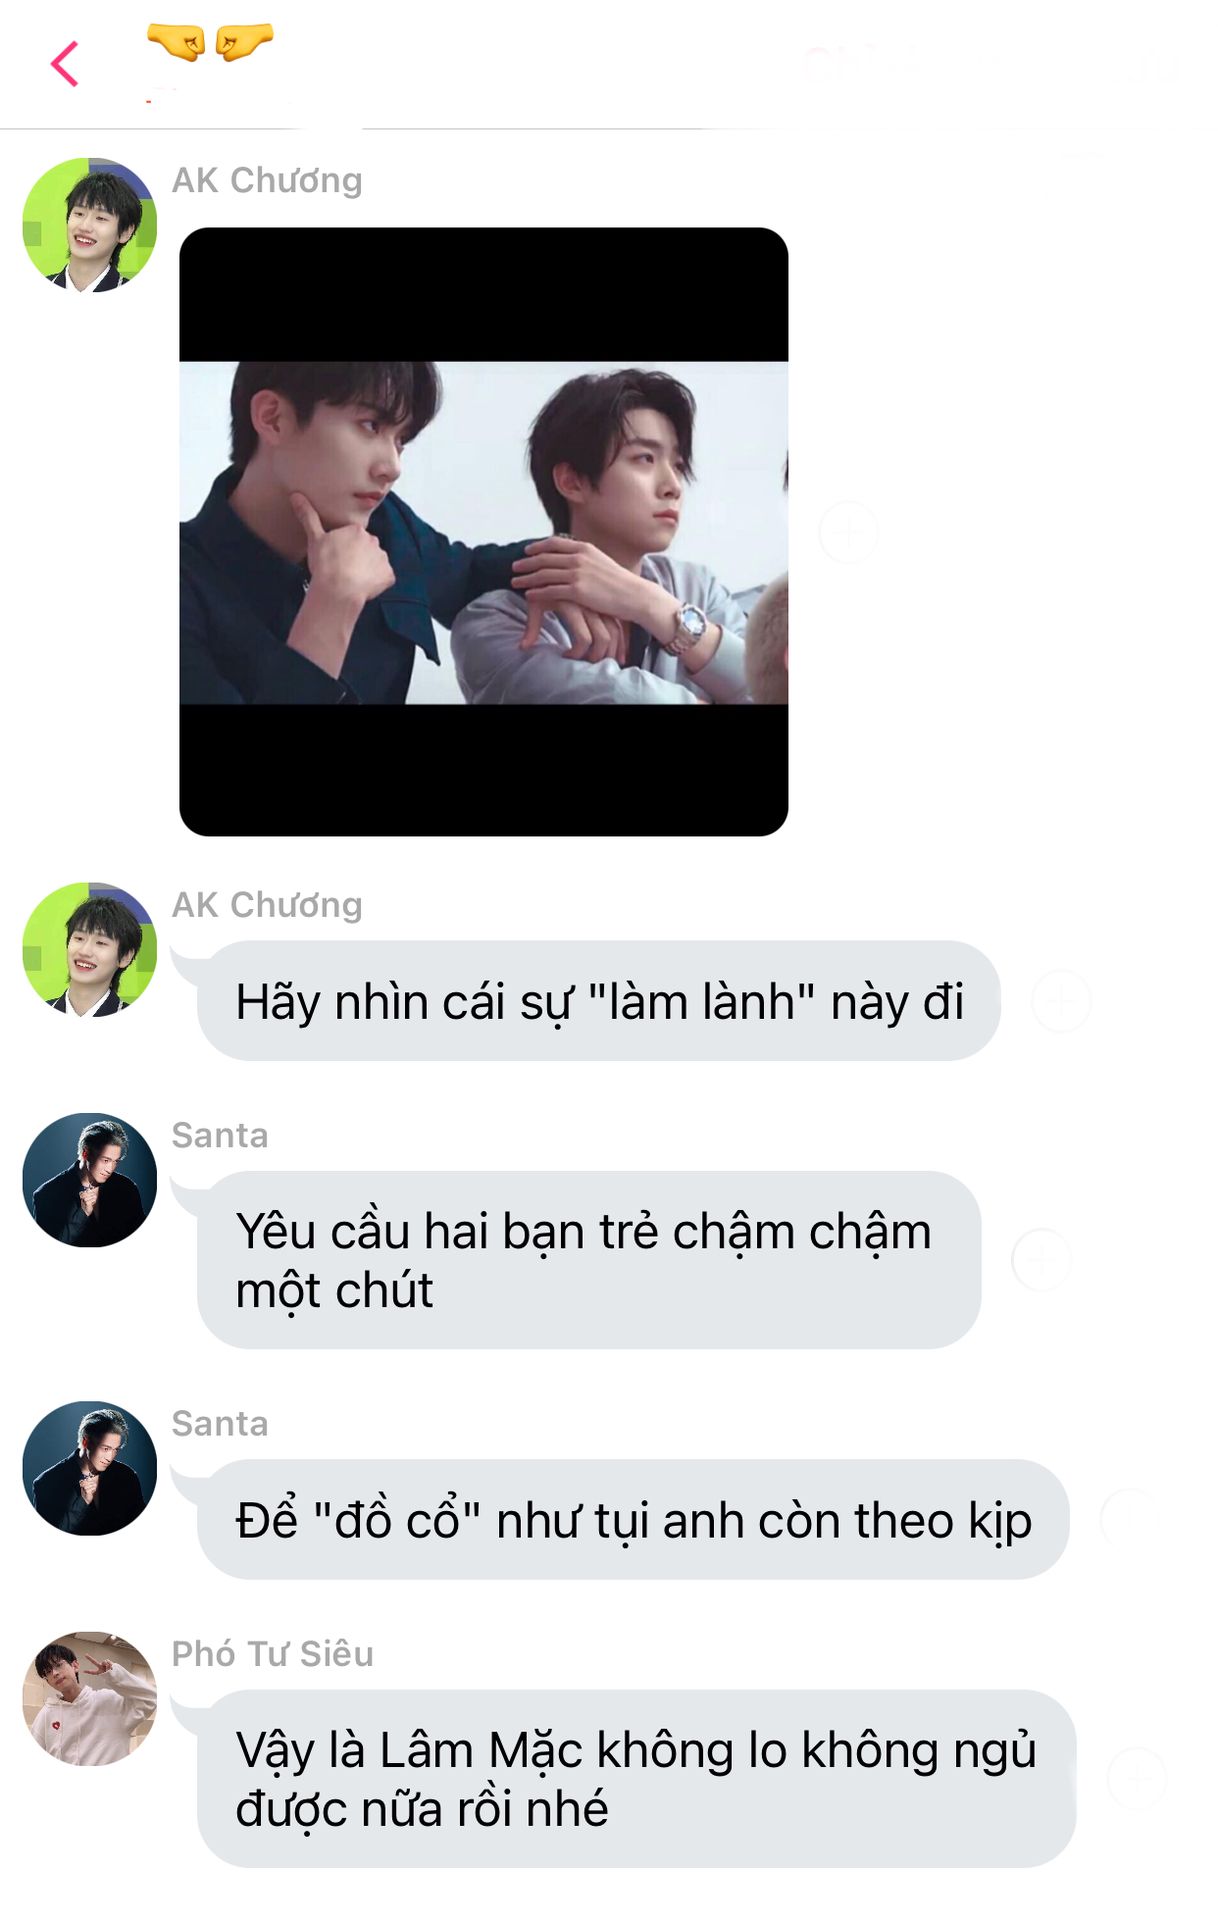Open AK Chương's avatar above the photo
The image size is (1218, 1920).
point(90,225)
